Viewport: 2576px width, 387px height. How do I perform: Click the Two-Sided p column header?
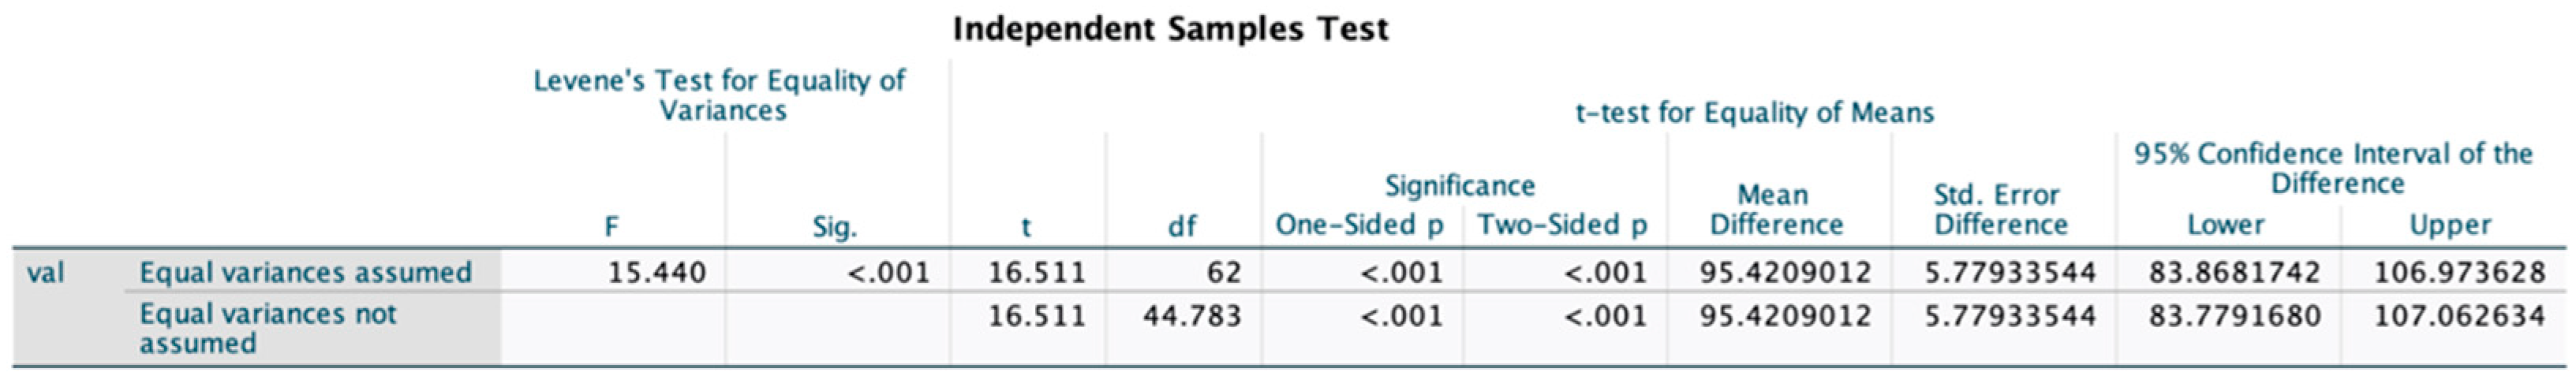coord(1562,225)
